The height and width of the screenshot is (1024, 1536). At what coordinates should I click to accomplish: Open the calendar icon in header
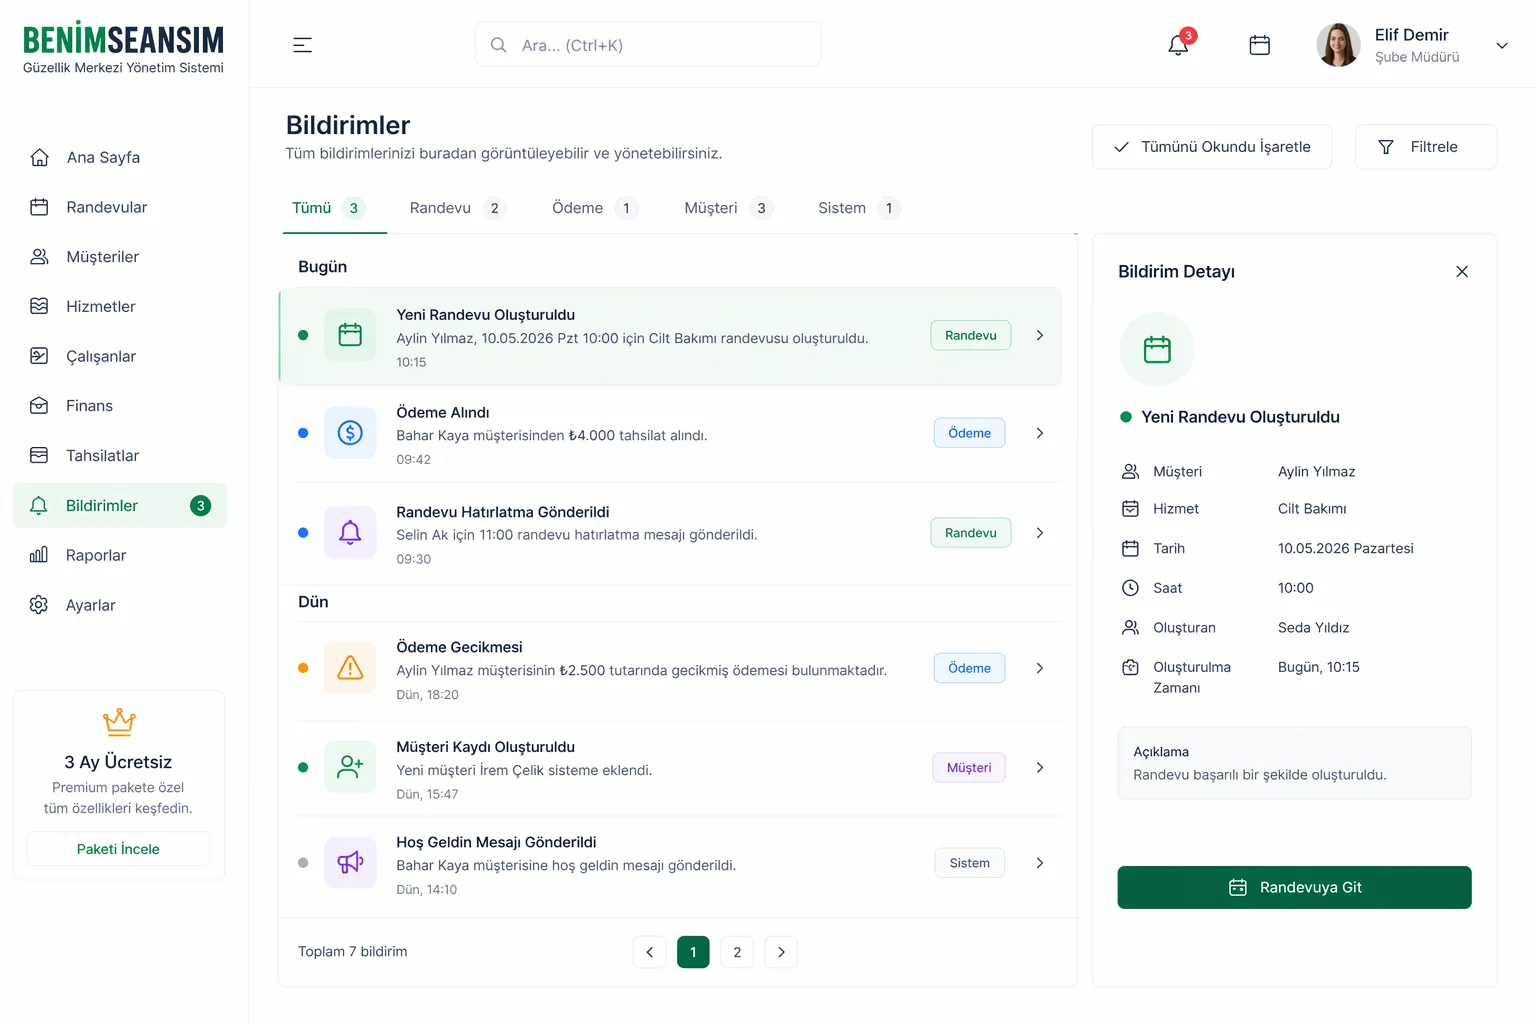click(x=1260, y=45)
